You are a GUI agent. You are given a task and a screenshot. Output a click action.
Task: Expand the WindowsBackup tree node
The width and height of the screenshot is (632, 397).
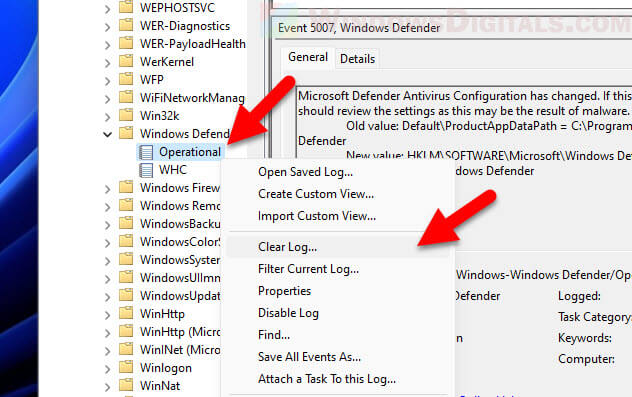107,225
